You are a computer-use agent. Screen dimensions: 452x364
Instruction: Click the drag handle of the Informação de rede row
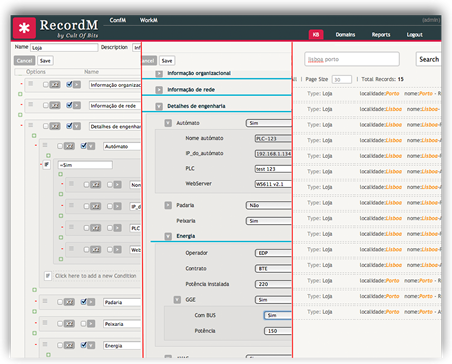point(31,104)
